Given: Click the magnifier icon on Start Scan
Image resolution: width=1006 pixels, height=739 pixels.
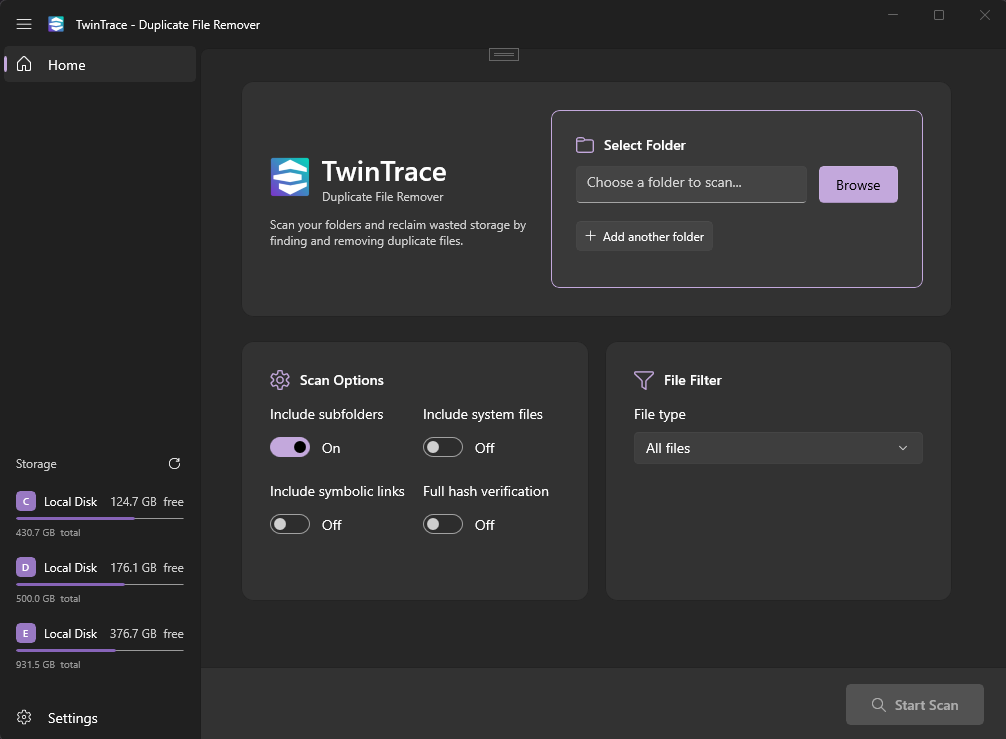Looking at the screenshot, I should click(x=878, y=704).
